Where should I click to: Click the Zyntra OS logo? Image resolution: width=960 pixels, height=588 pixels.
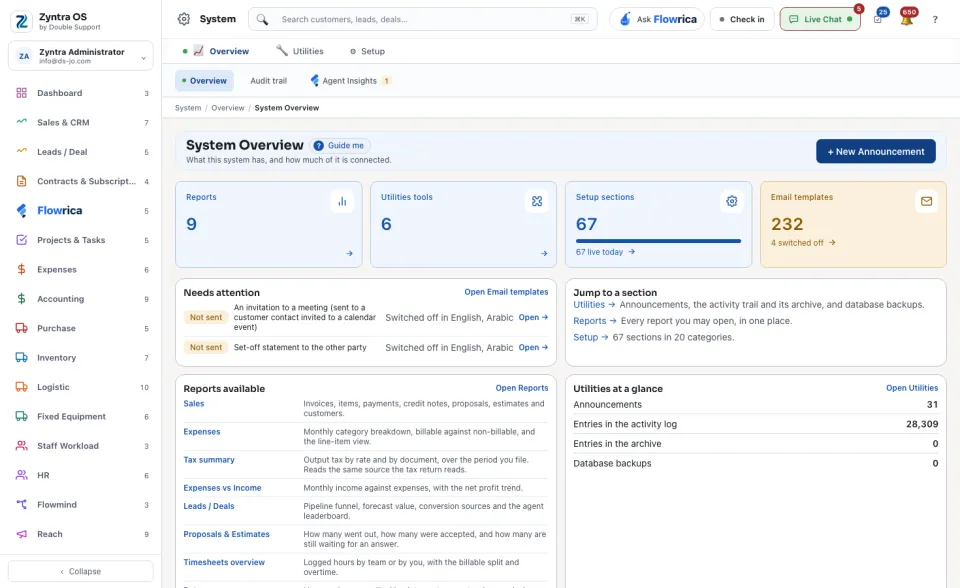click(22, 21)
